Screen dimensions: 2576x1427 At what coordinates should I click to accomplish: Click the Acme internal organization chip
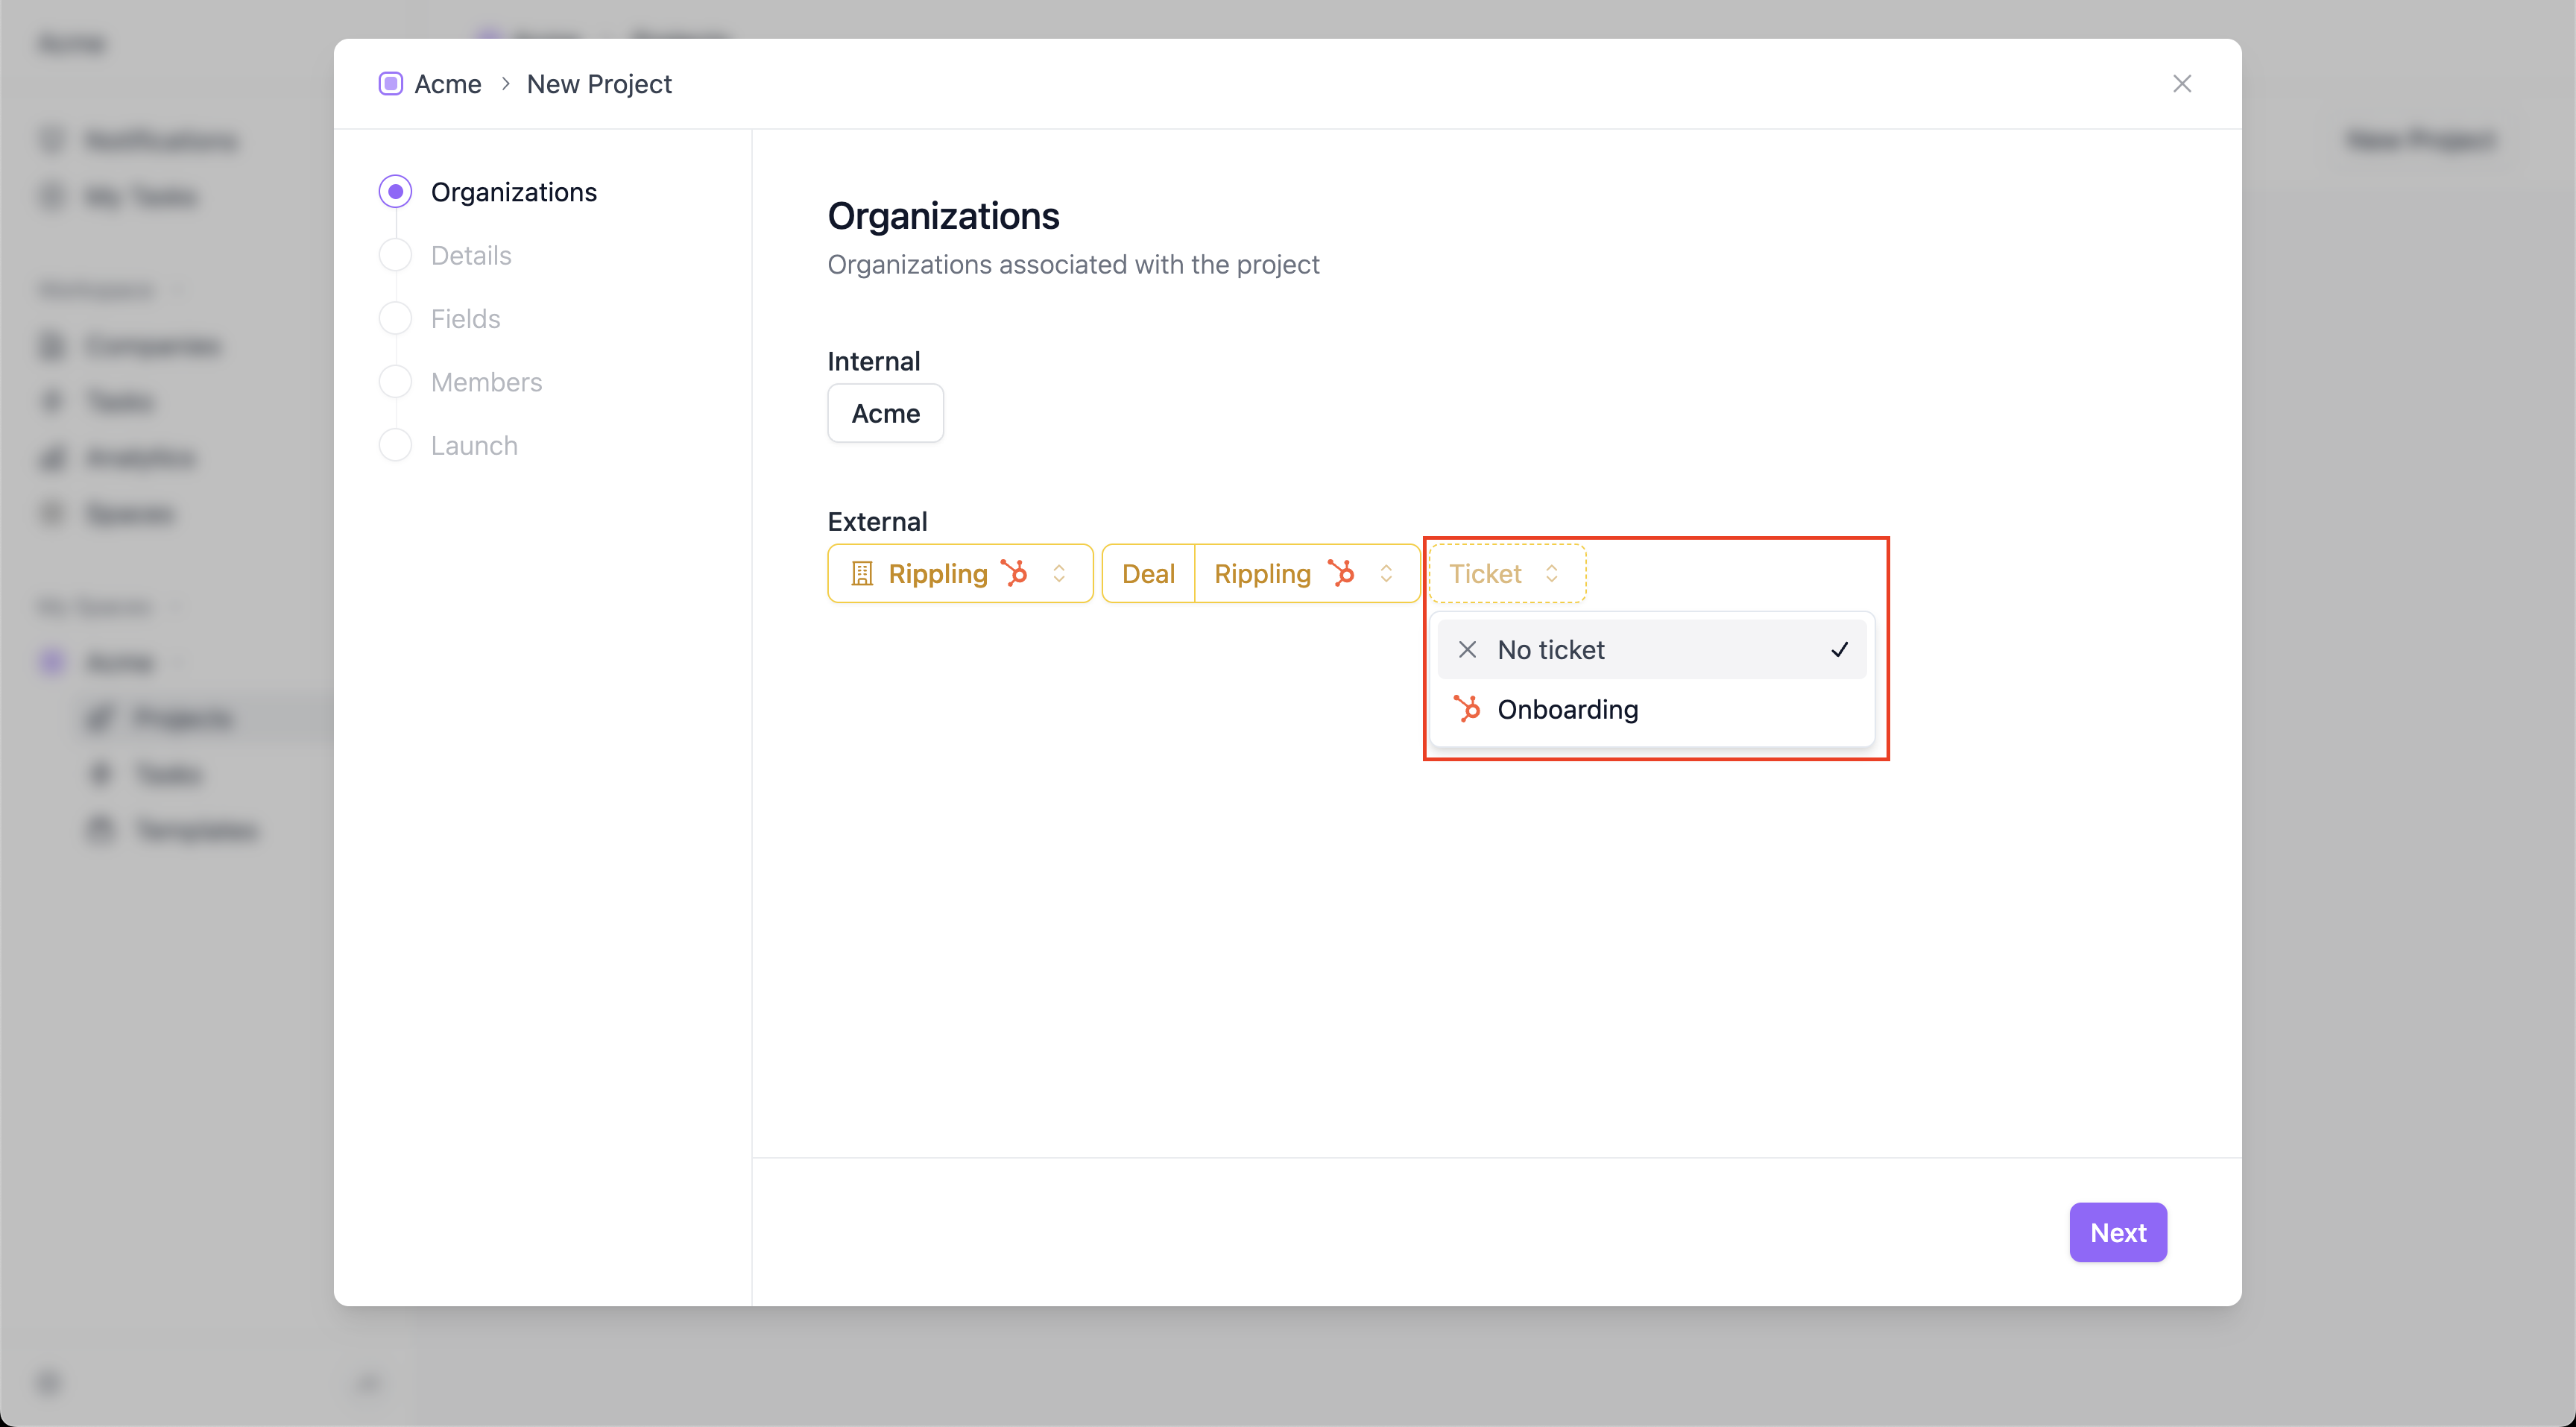(x=885, y=413)
